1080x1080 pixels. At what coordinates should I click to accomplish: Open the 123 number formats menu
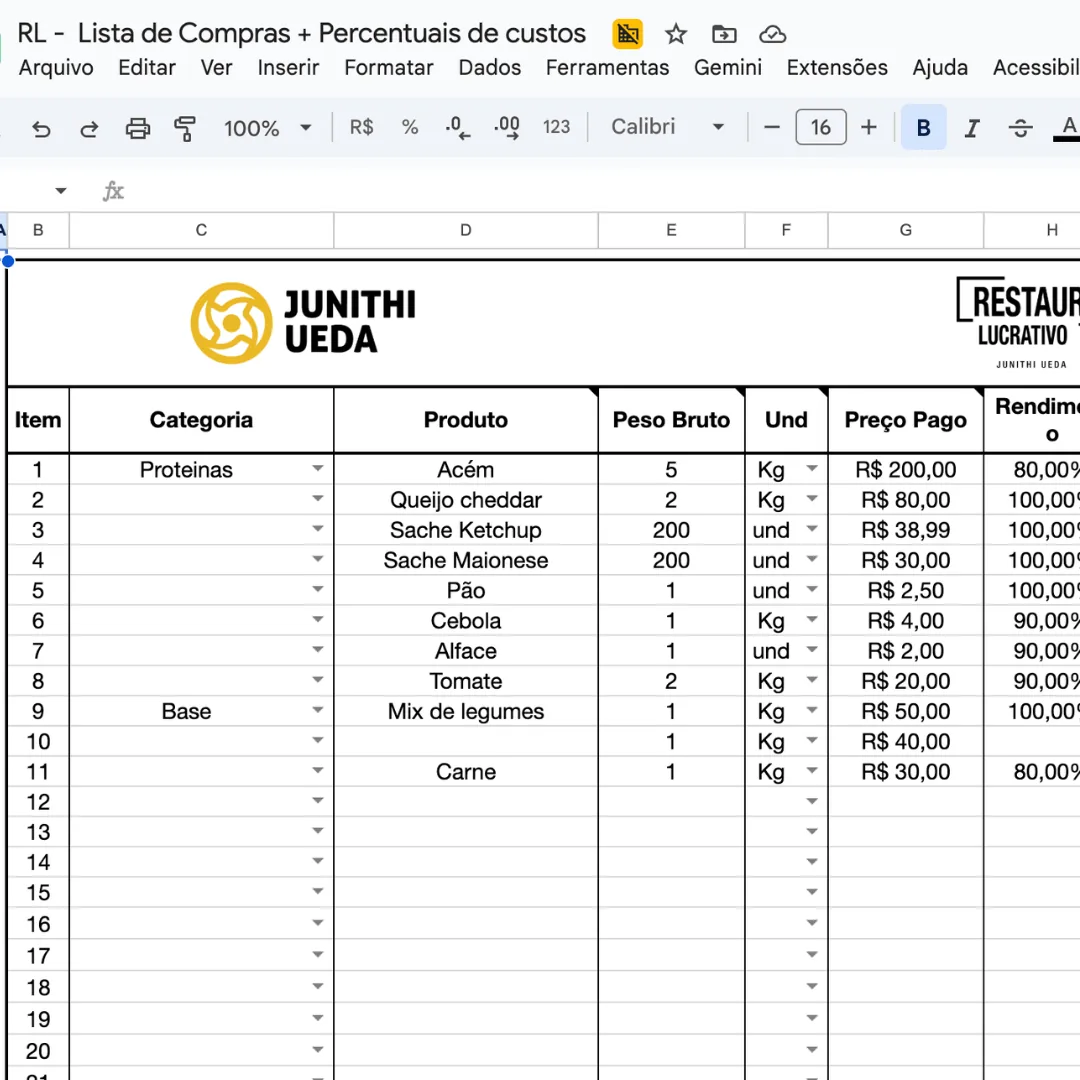[556, 127]
